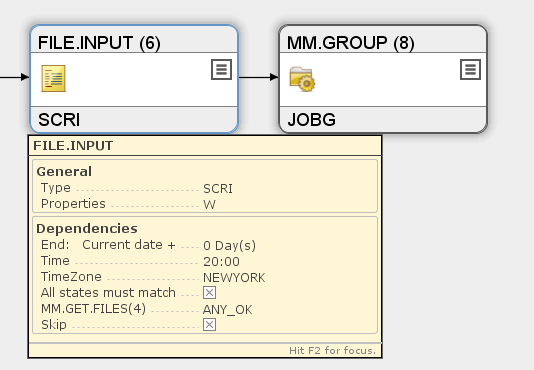Click the General section heading

click(64, 171)
